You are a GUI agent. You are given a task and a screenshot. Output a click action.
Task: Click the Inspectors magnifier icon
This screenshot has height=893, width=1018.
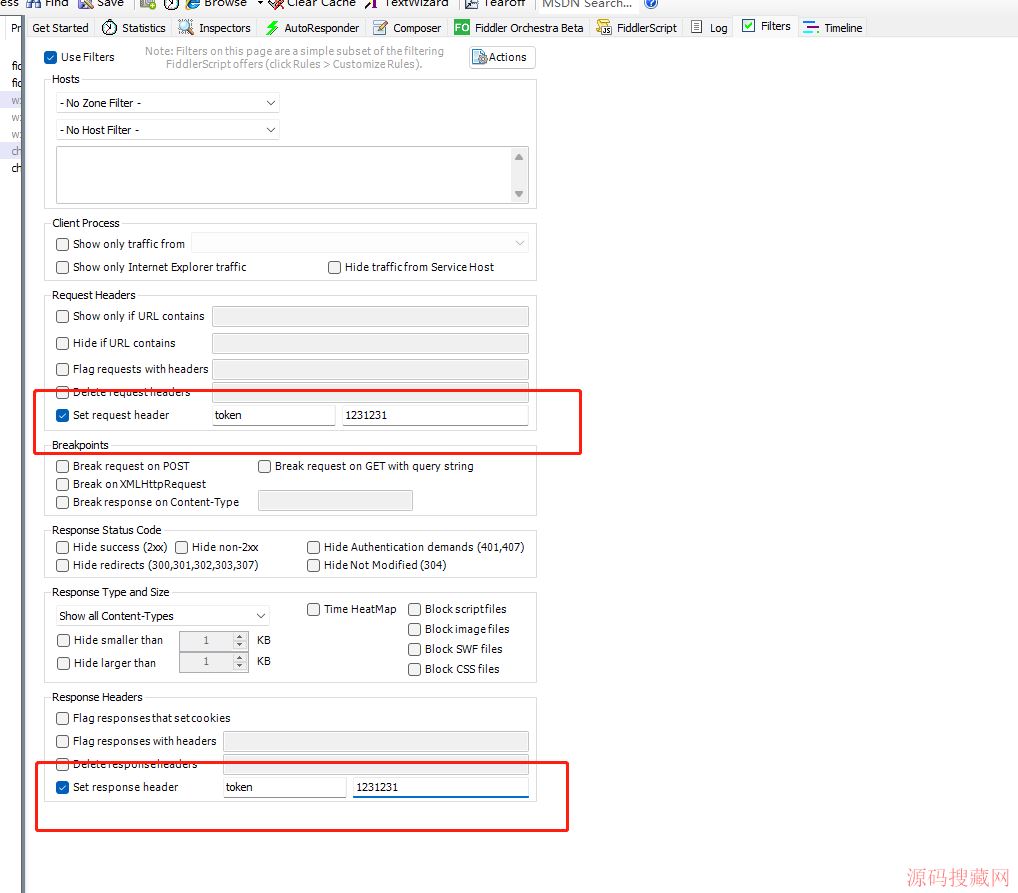coord(186,28)
